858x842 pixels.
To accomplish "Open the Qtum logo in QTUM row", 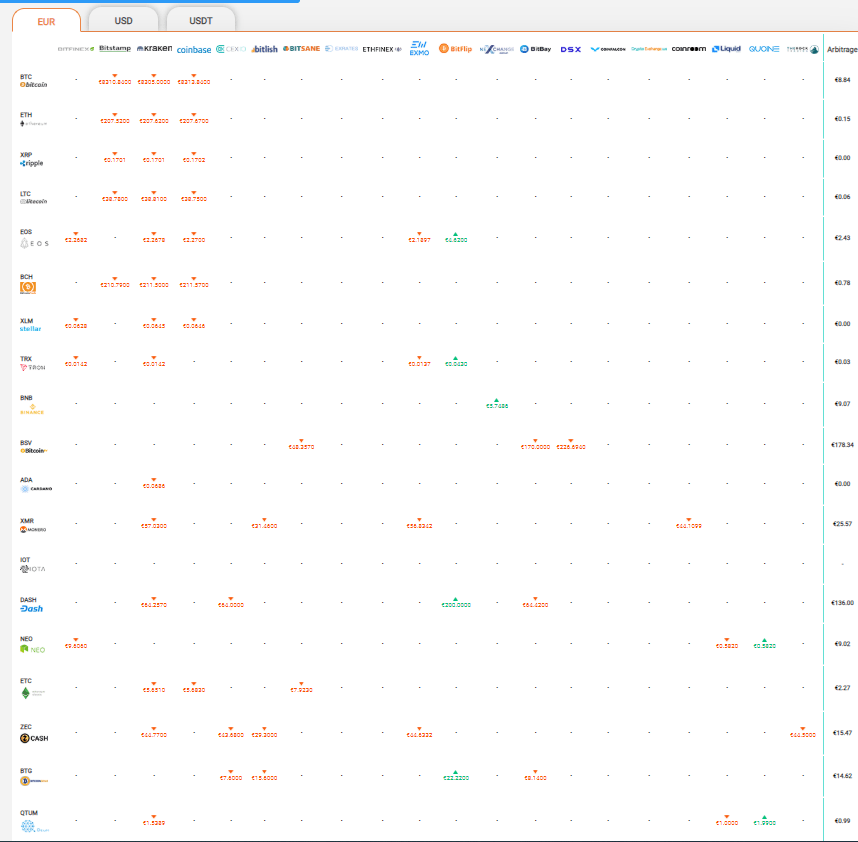I will point(34,826).
